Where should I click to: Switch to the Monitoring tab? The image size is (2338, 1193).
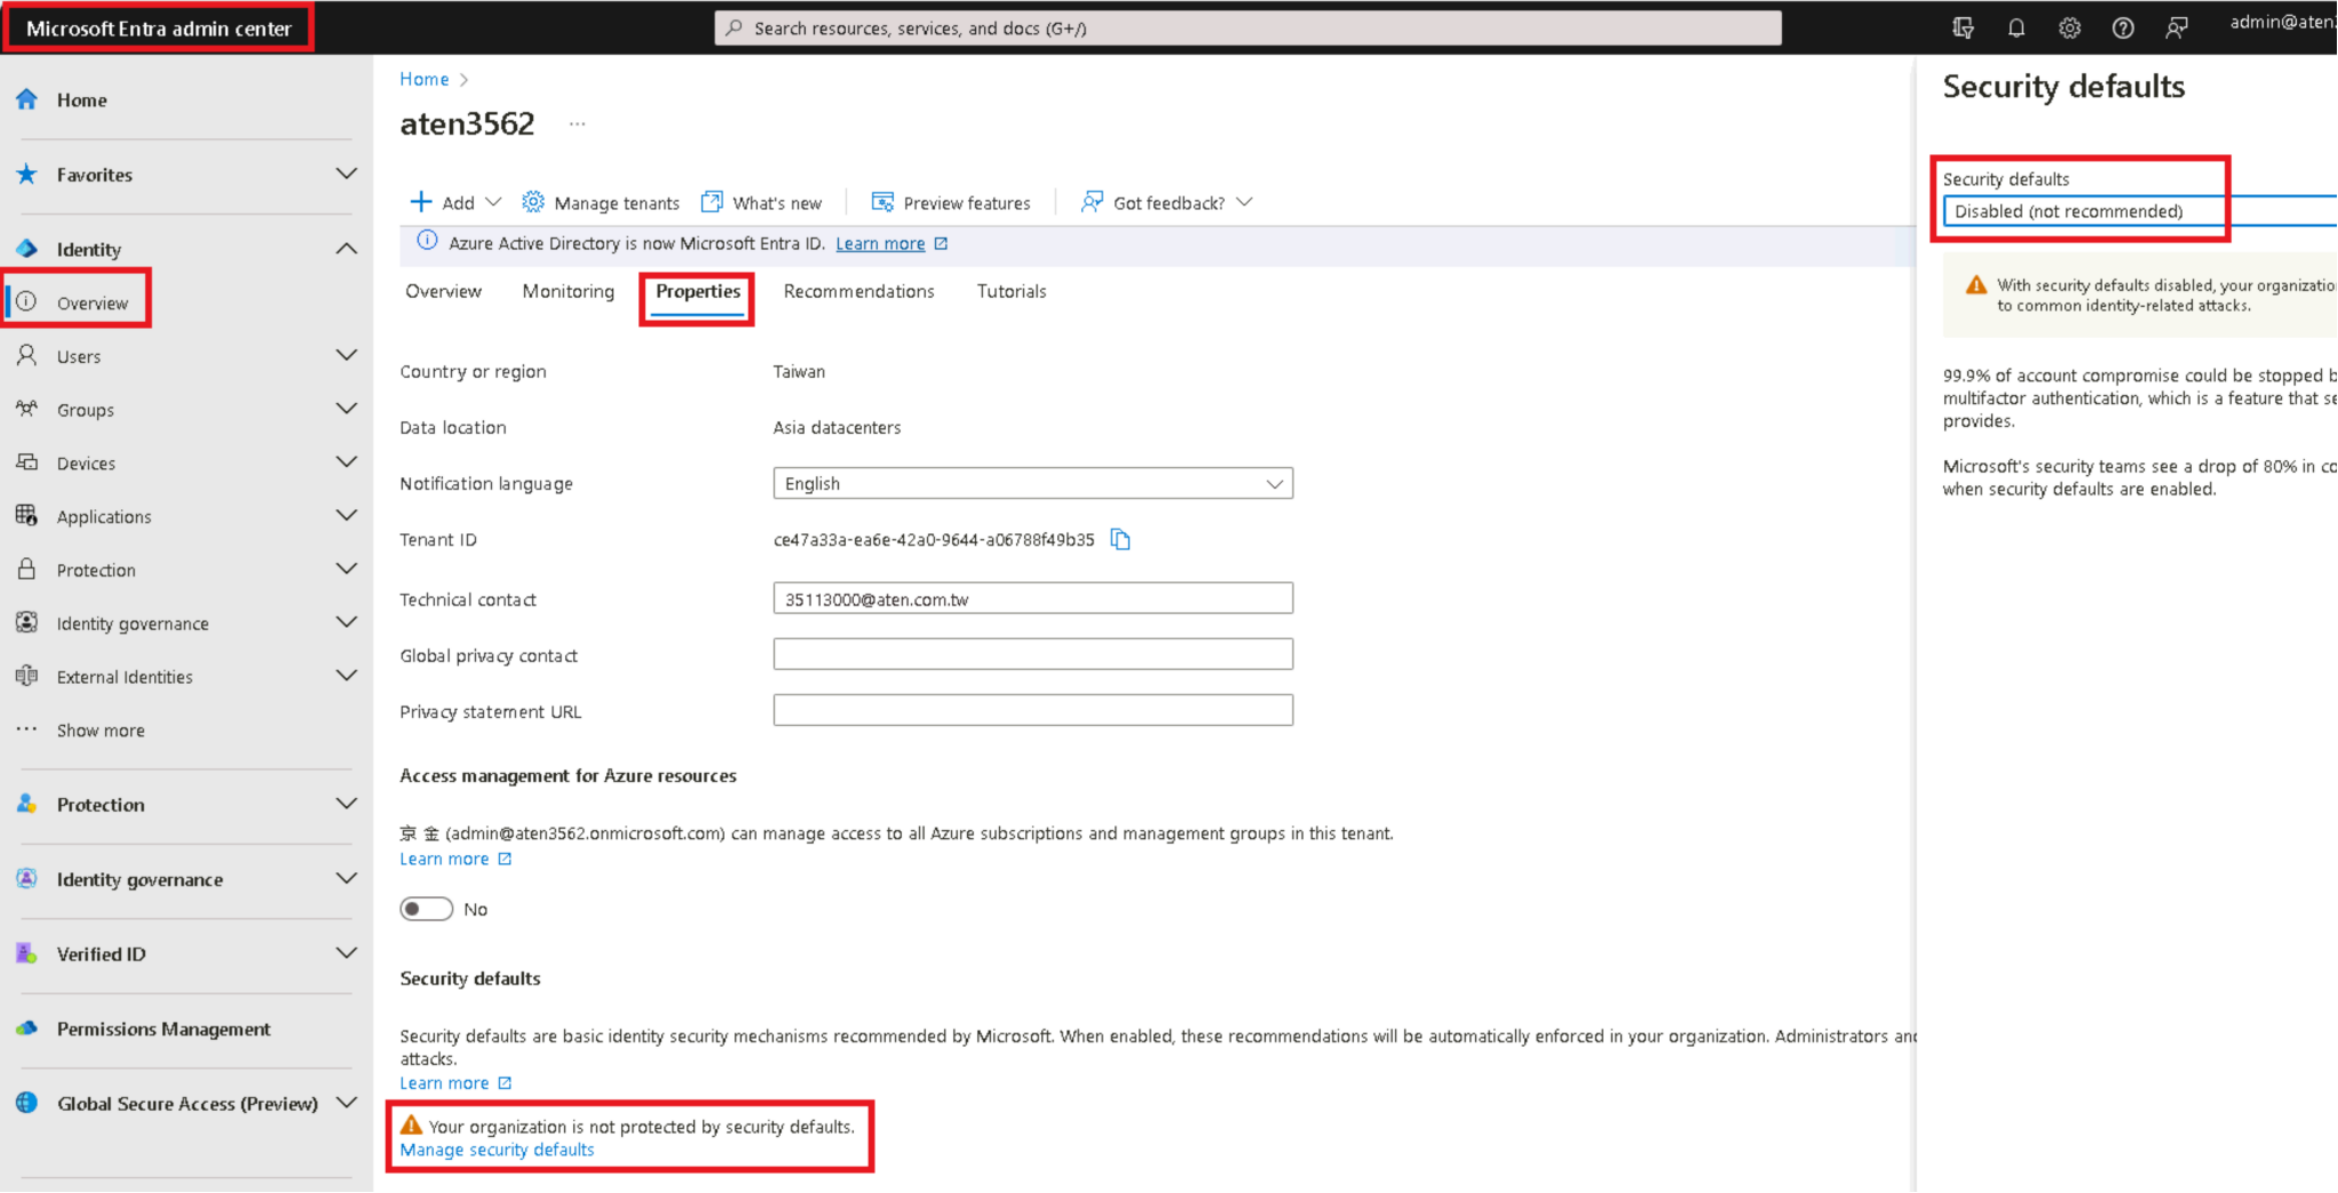[568, 291]
